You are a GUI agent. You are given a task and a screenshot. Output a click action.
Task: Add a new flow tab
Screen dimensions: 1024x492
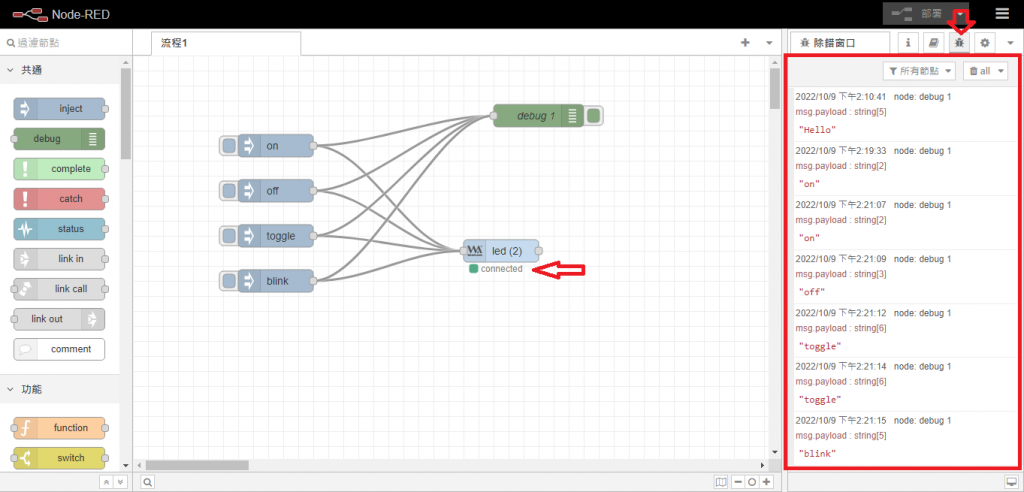pyautogui.click(x=745, y=42)
